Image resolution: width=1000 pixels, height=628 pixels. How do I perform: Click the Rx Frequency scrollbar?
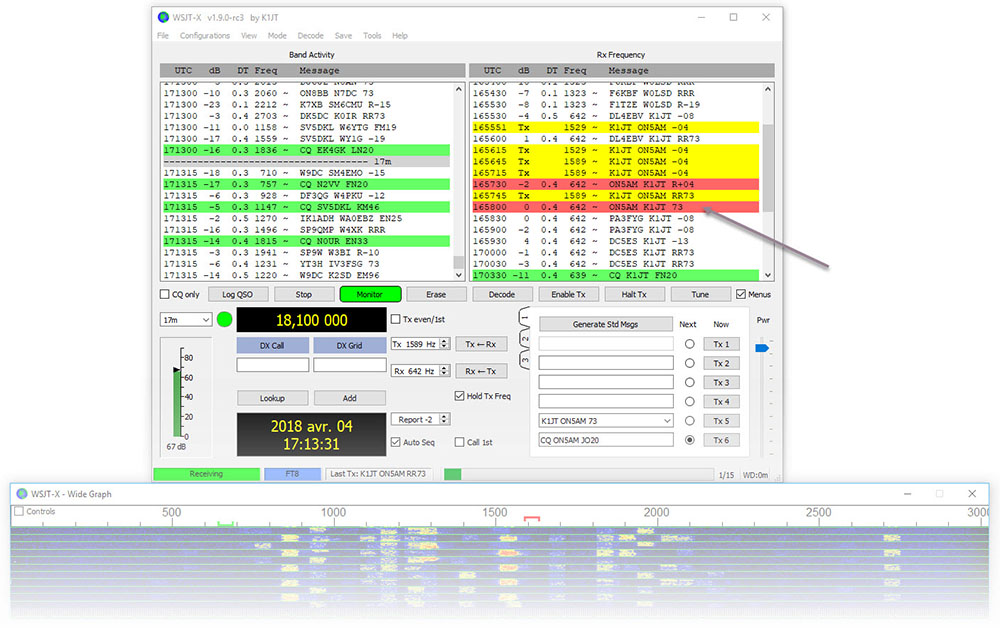(768, 181)
